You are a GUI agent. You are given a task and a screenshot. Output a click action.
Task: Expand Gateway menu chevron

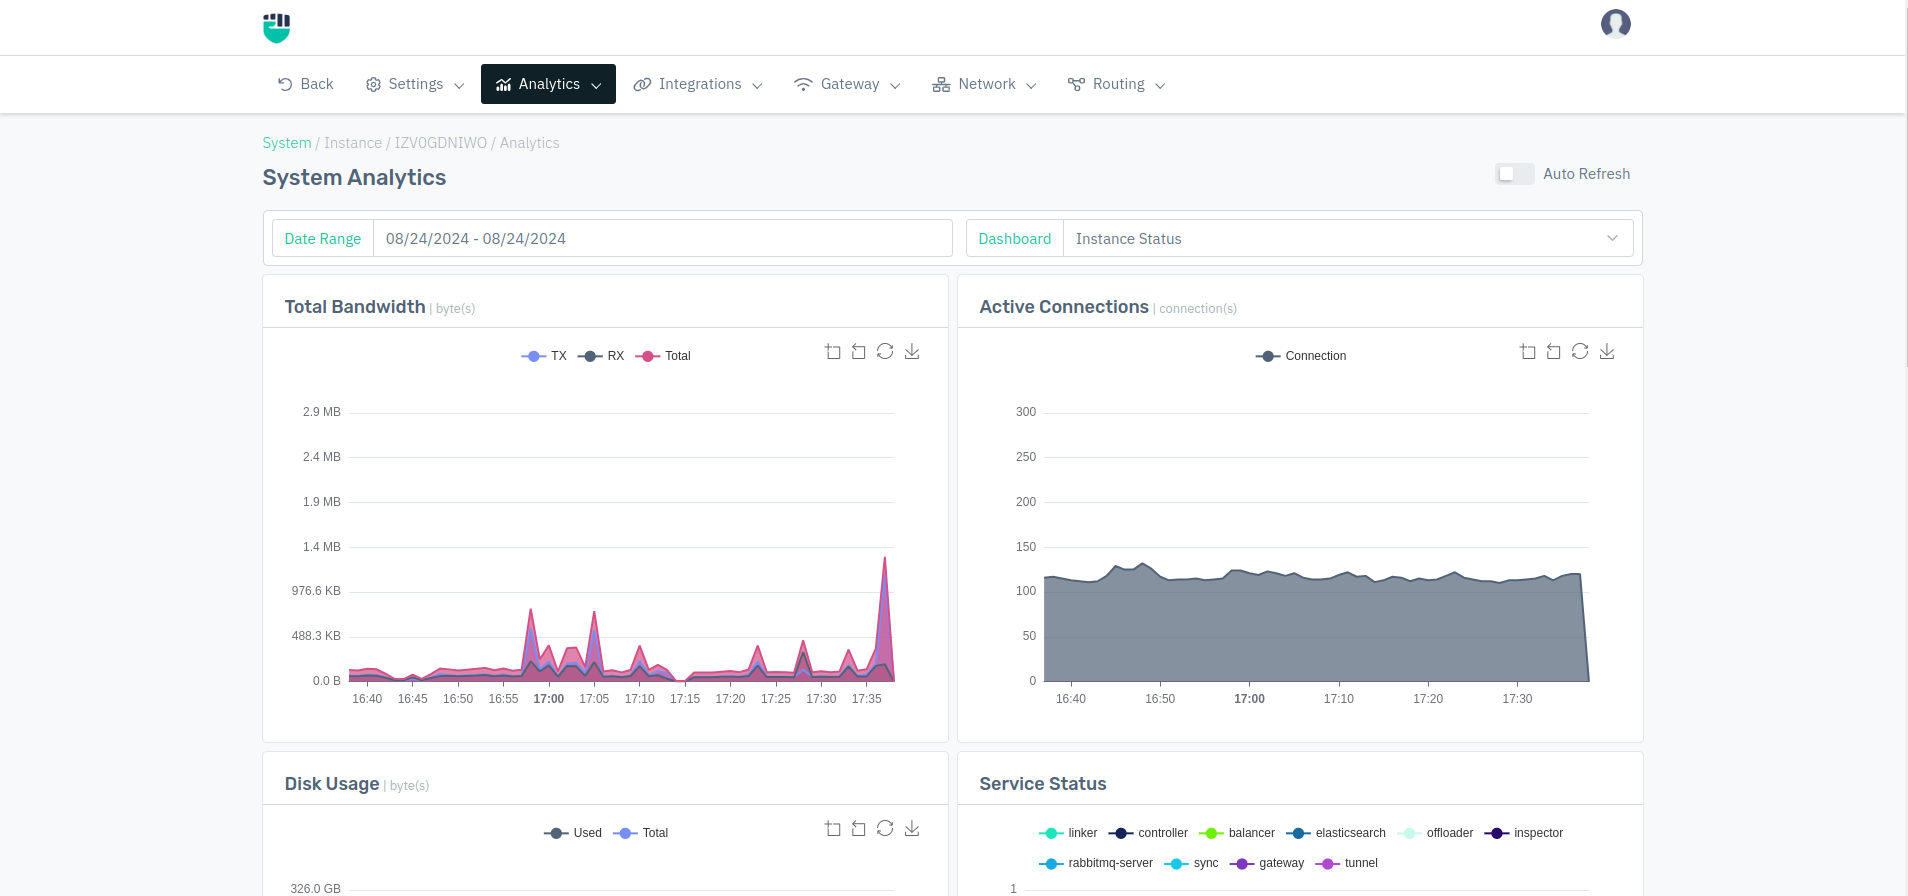point(895,86)
